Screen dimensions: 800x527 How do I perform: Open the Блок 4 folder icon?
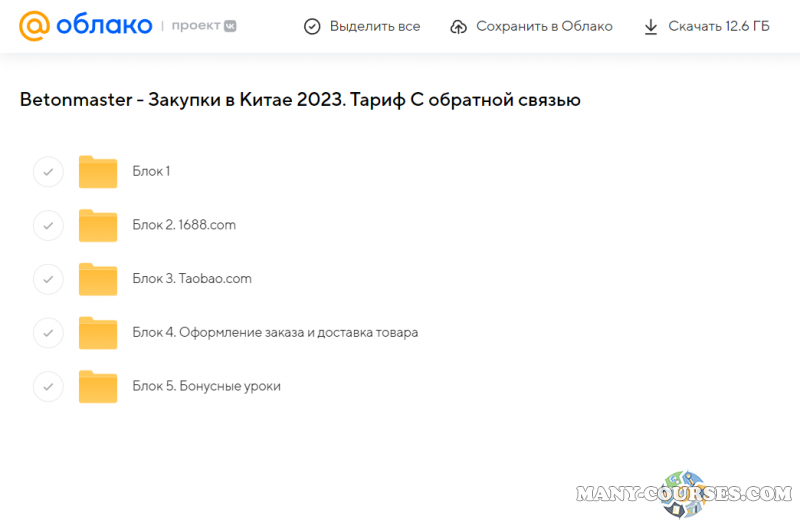tap(98, 333)
